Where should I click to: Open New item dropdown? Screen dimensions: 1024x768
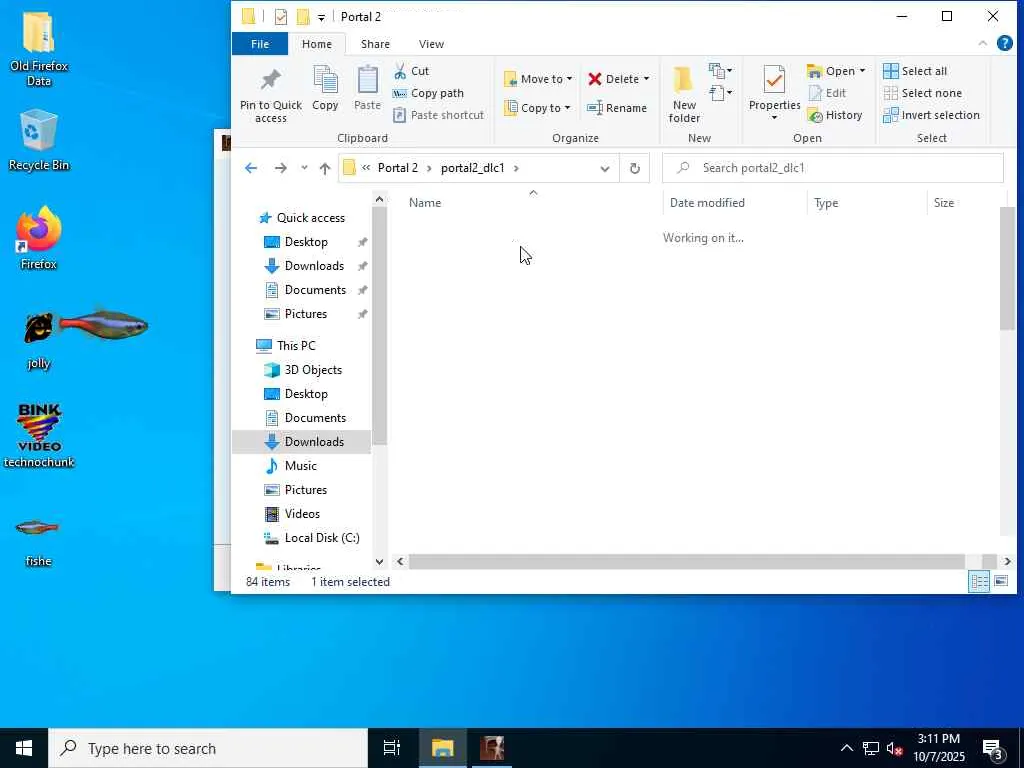720,71
